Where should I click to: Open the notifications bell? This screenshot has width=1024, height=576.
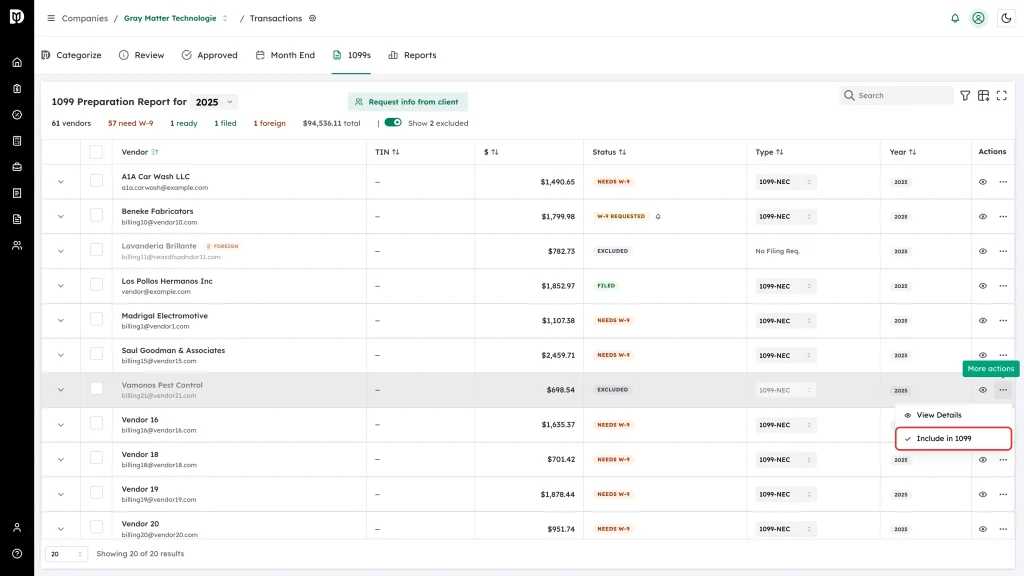coord(955,18)
